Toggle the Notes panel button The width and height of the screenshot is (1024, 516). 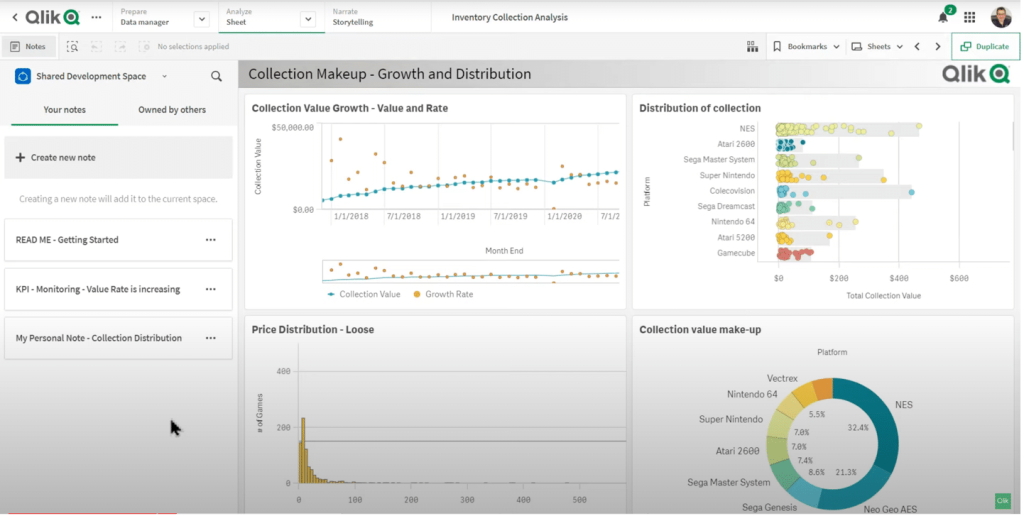coord(28,46)
